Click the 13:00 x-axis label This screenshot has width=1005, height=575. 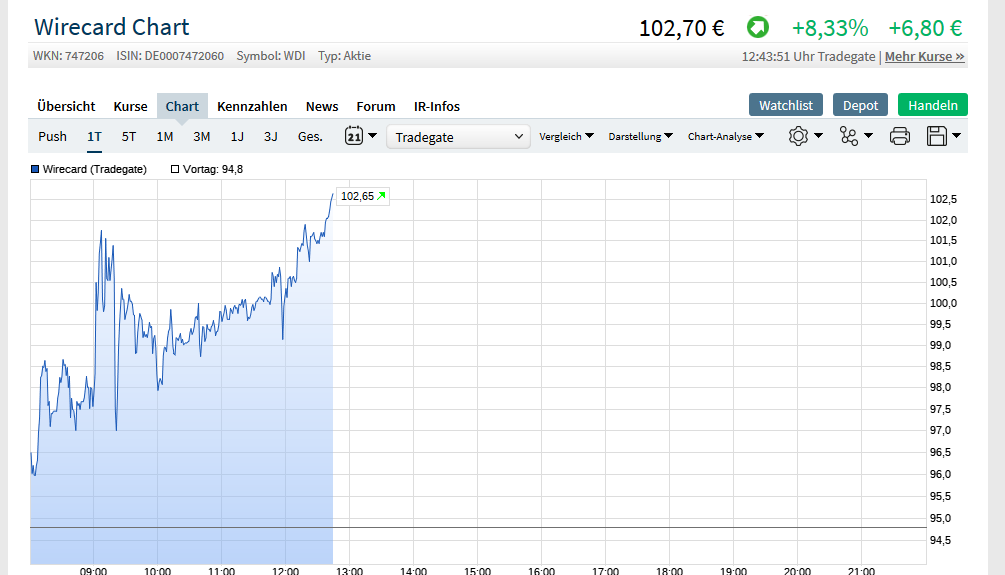349,571
